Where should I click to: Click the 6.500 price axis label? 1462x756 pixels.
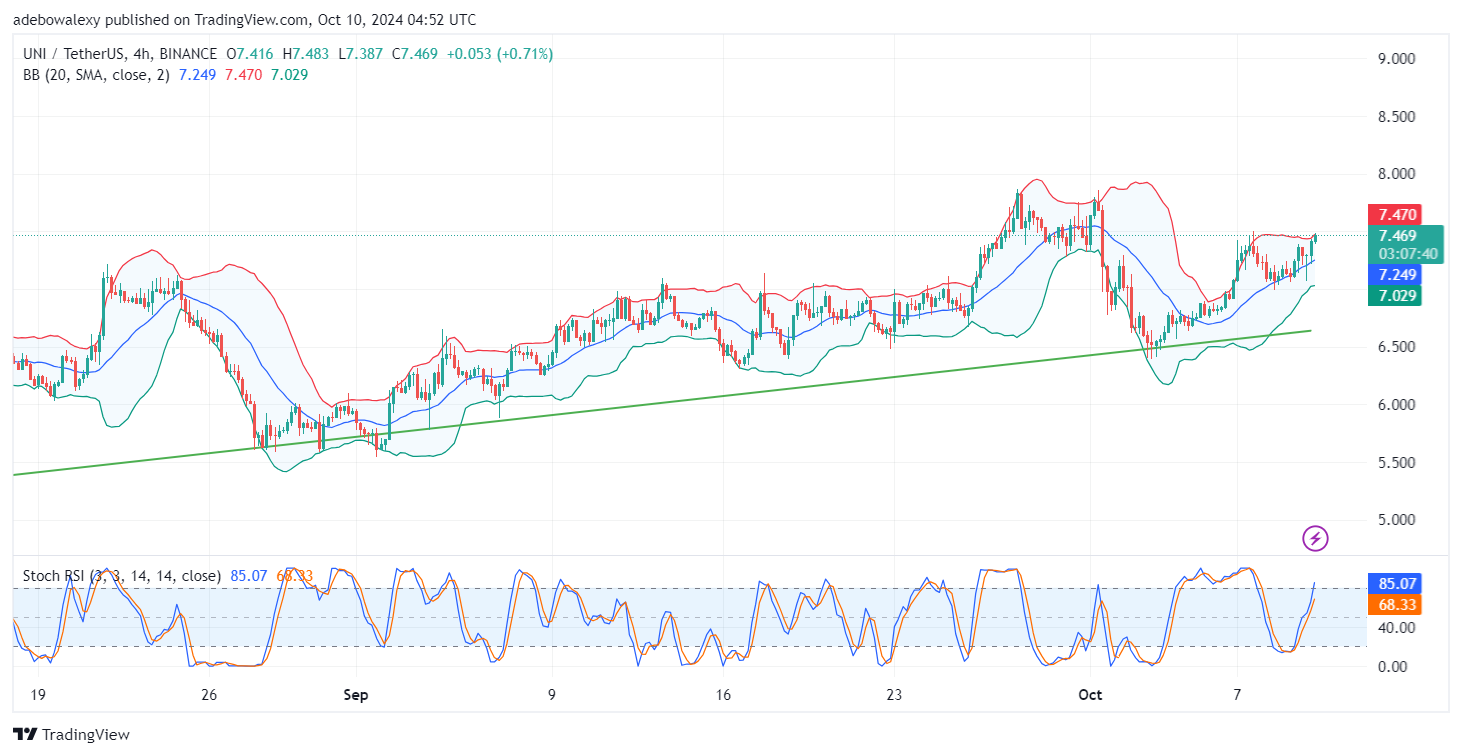click(1395, 347)
